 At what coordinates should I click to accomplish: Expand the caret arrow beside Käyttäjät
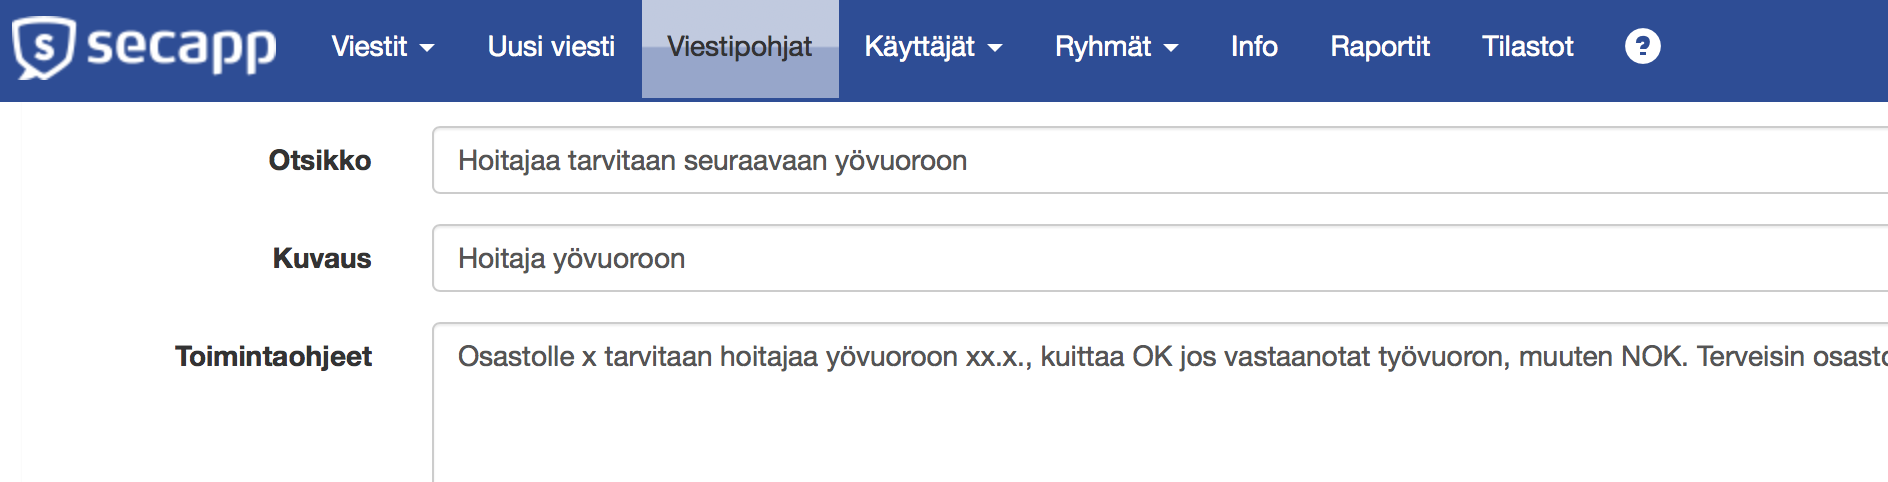tap(995, 48)
